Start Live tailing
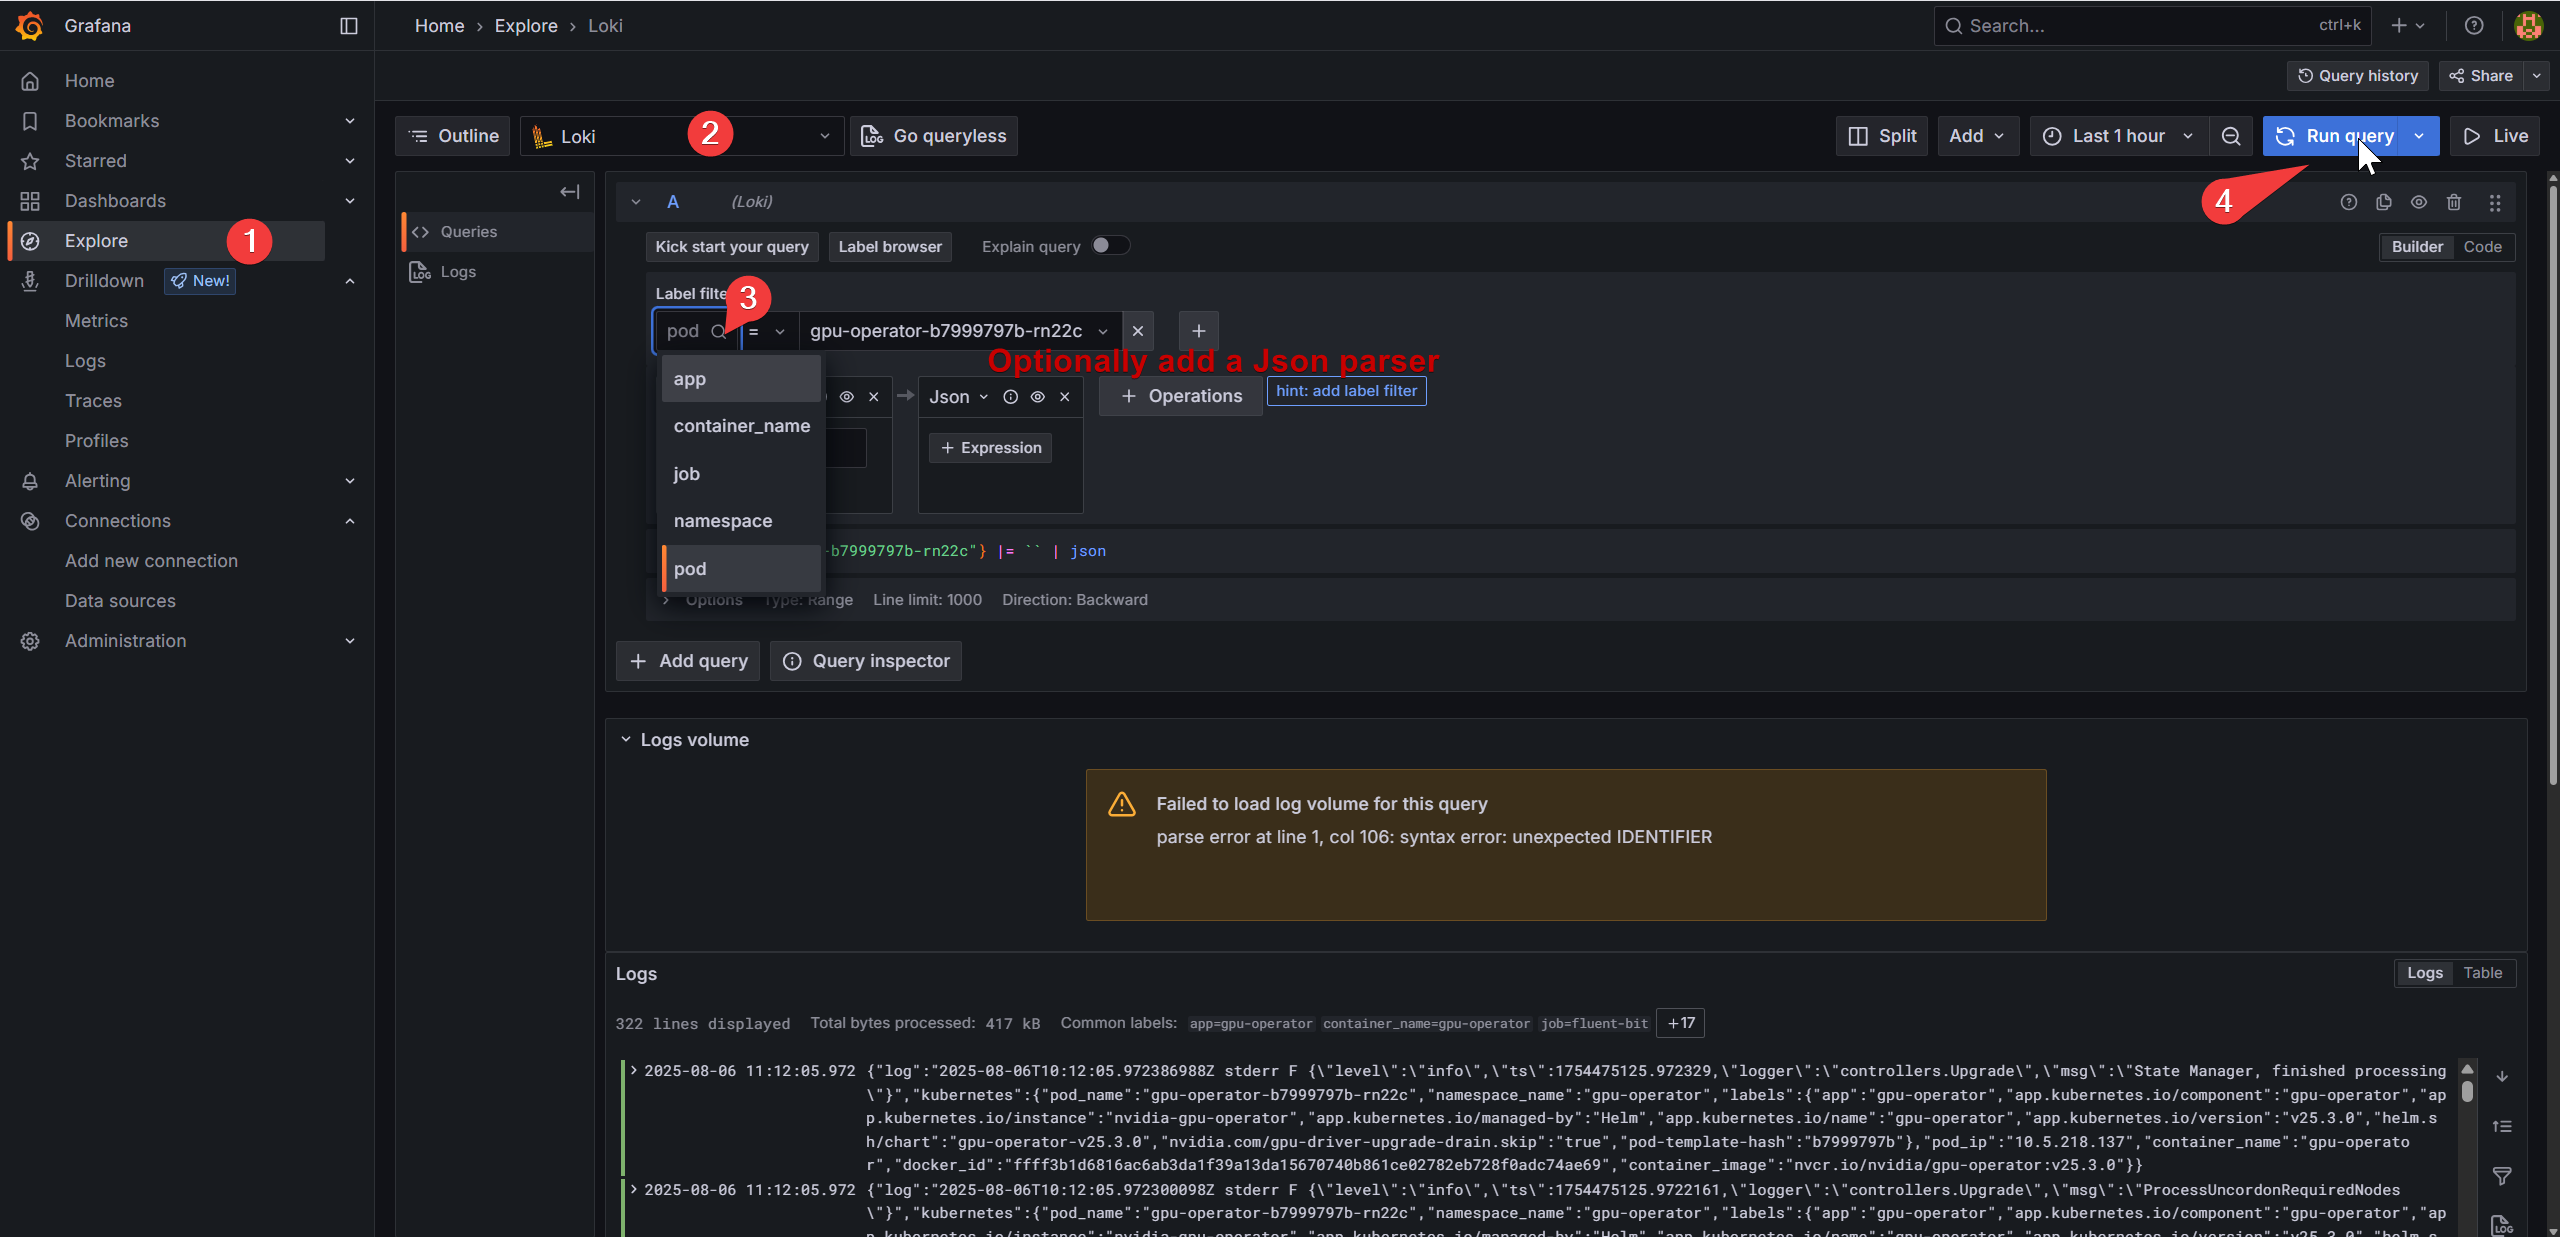The image size is (2560, 1237). pos(2495,136)
